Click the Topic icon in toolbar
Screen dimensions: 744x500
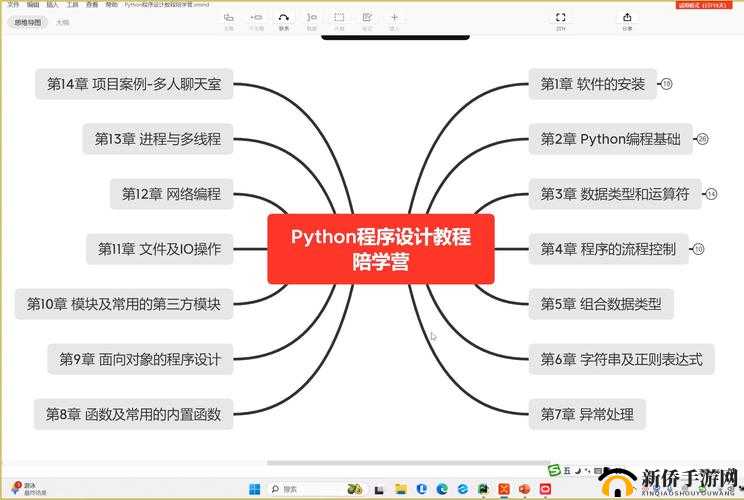pos(229,18)
